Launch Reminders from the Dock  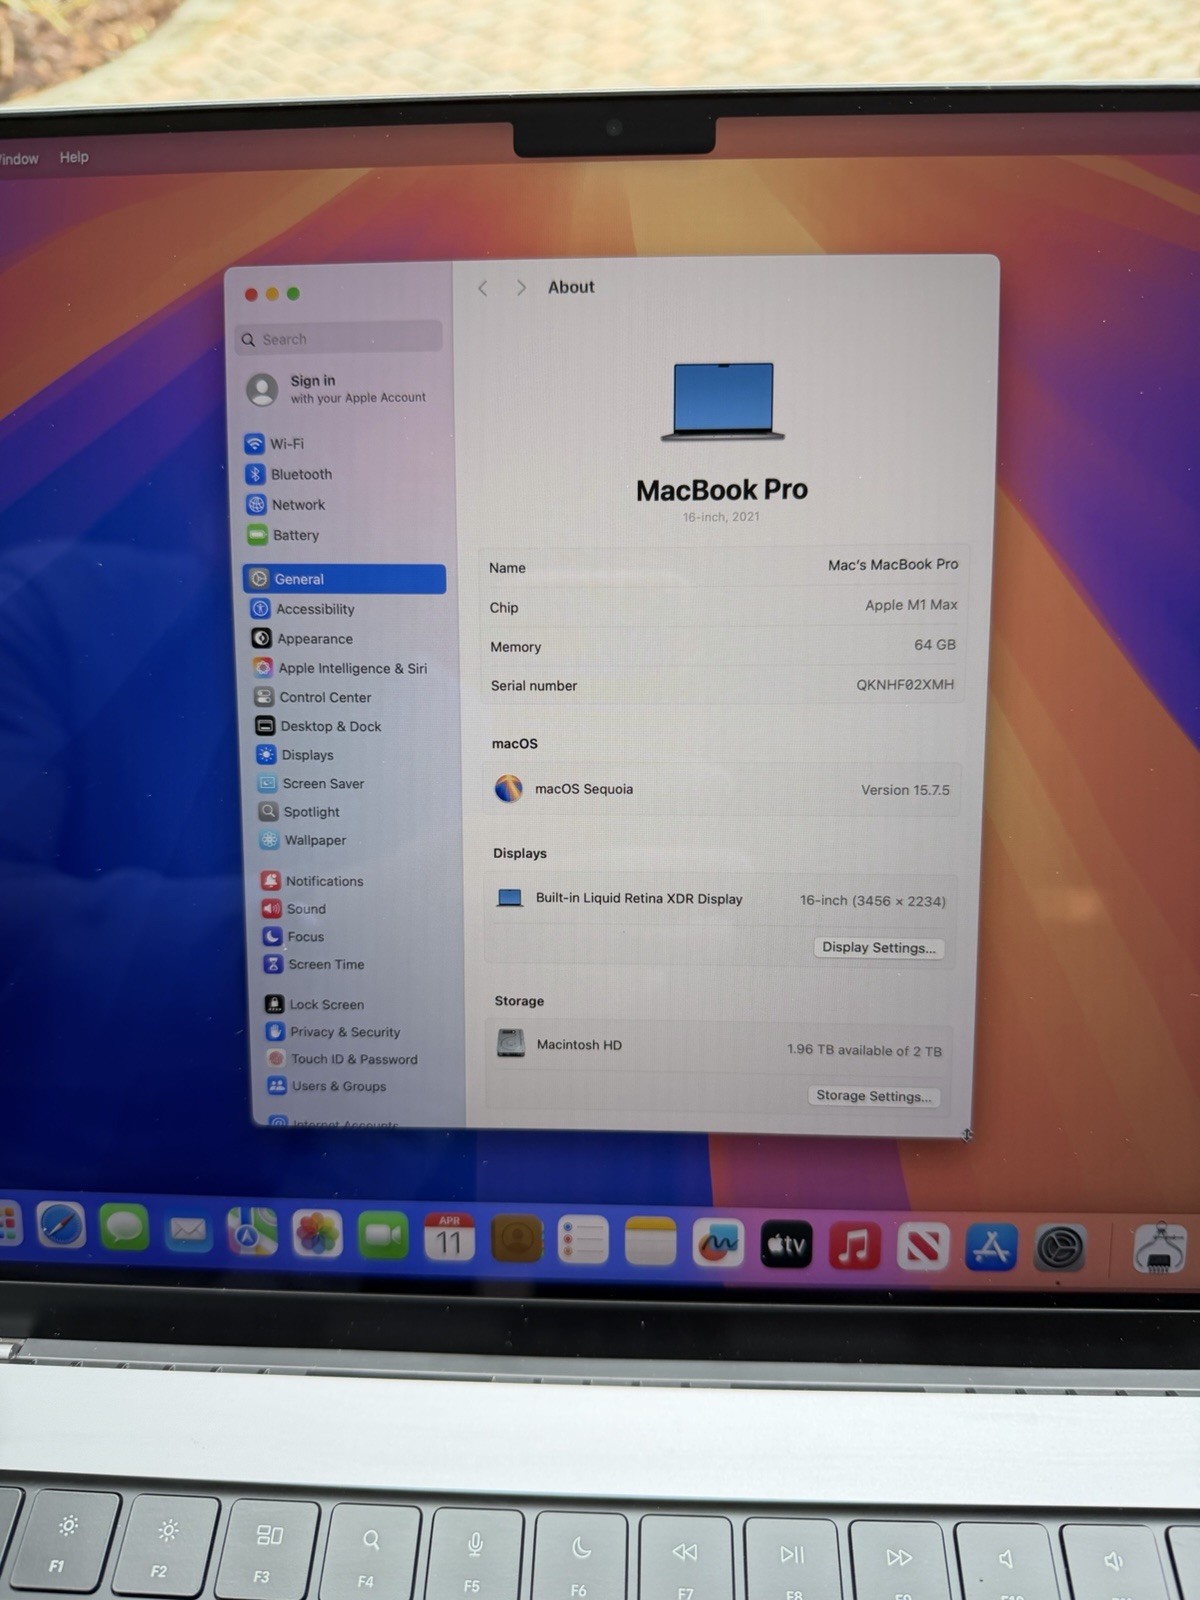coord(583,1241)
